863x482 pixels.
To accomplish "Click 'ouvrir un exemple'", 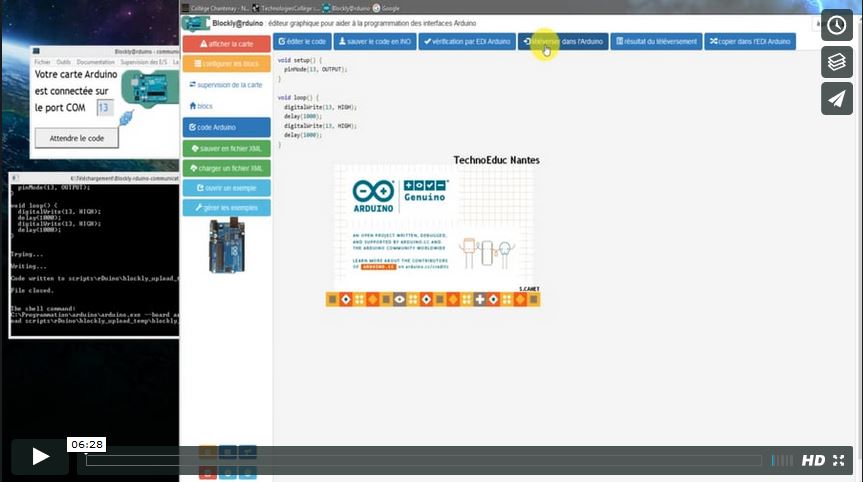I will [227, 188].
